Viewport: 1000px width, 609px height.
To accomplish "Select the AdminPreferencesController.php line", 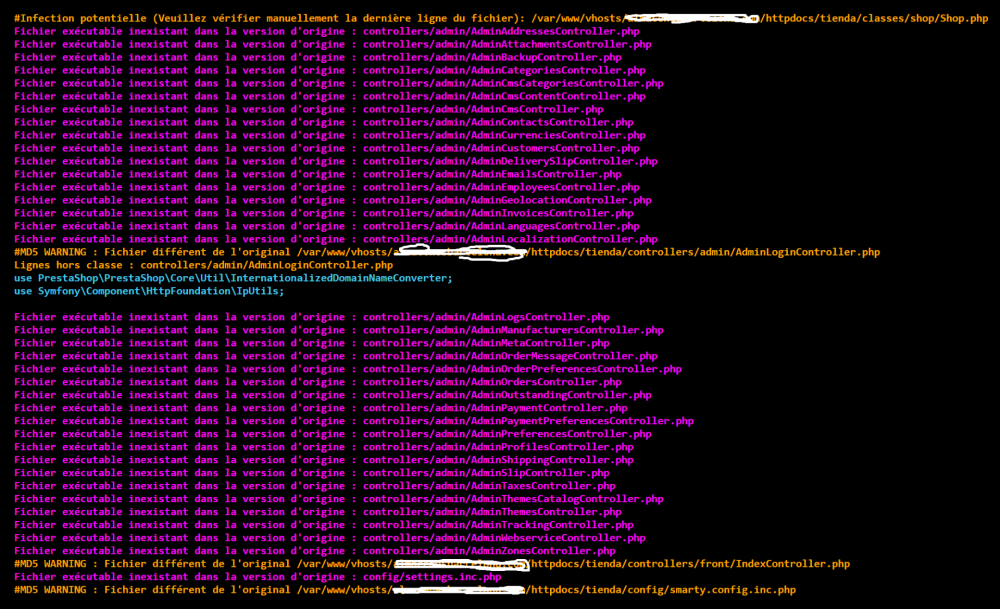I will coord(333,434).
